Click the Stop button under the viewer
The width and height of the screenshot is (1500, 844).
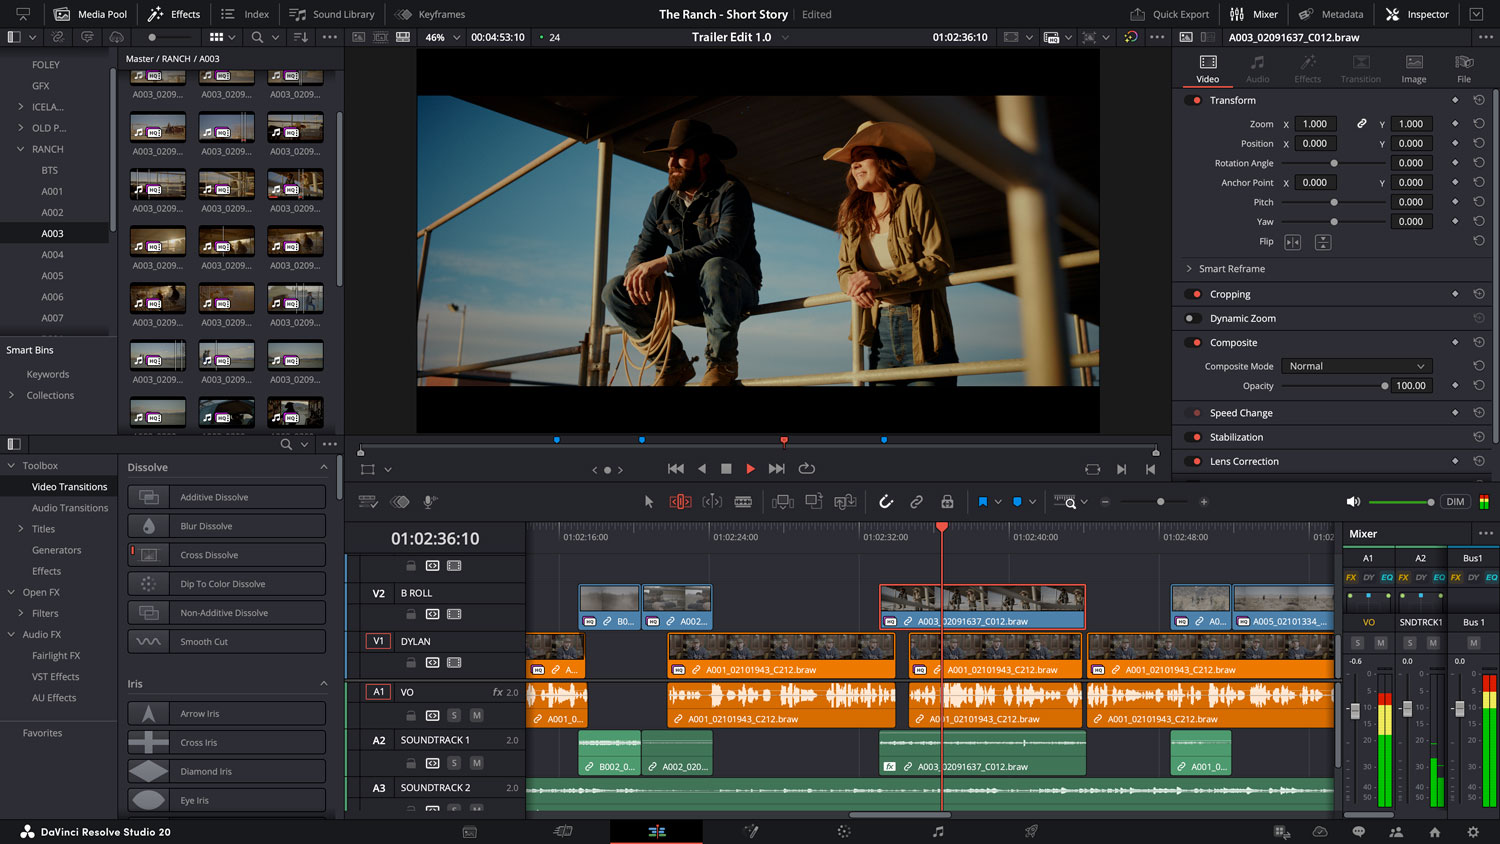tap(727, 468)
